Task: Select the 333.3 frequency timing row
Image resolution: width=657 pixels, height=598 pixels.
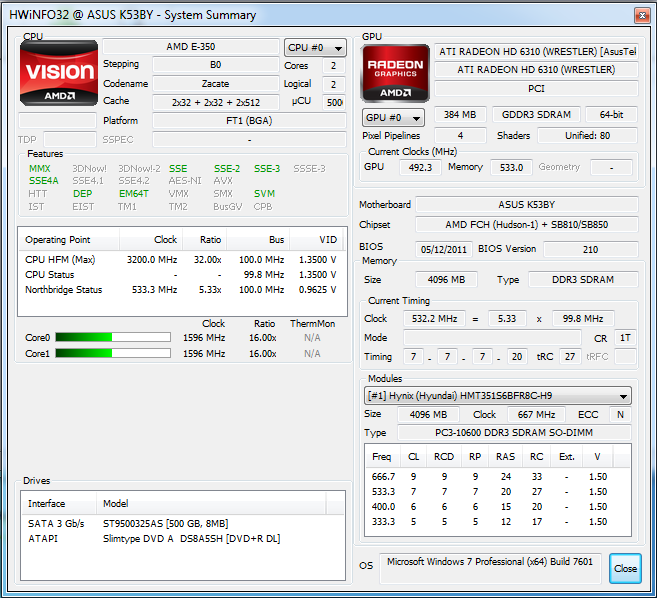Action: [x=498, y=522]
